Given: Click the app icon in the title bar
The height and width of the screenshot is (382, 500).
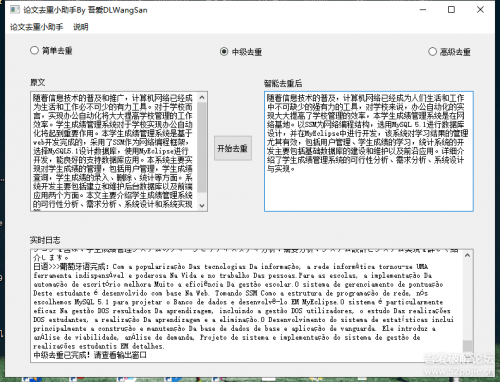Looking at the screenshot, I should 14,10.
